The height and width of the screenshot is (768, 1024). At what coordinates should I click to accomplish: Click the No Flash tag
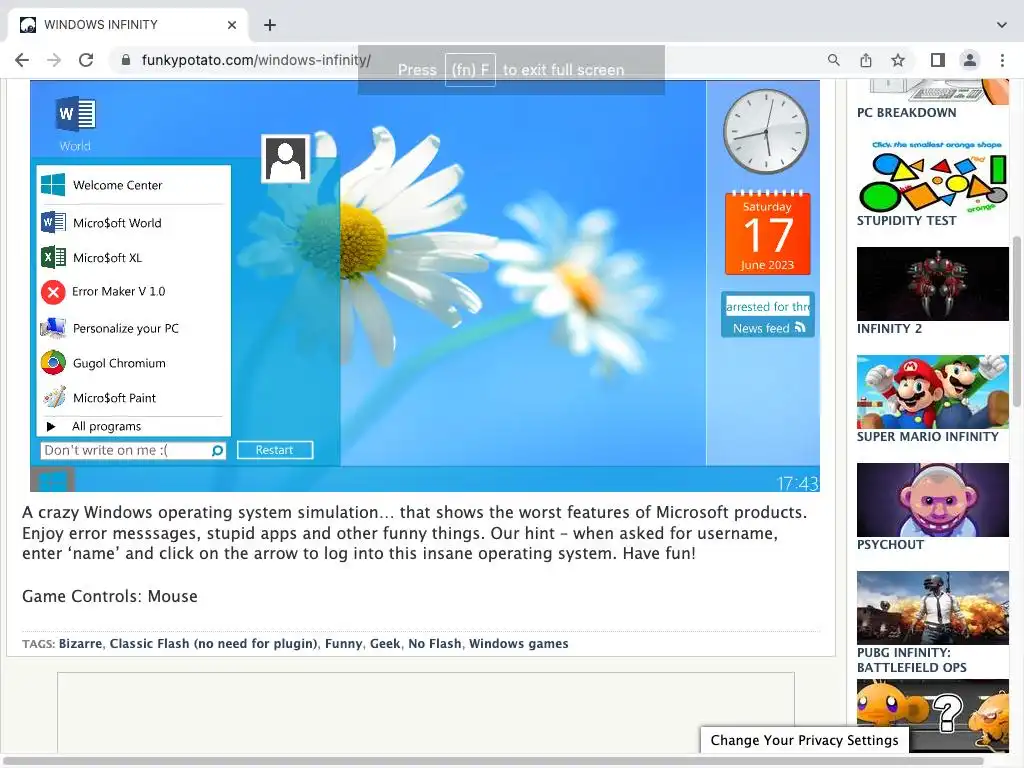pyautogui.click(x=434, y=643)
